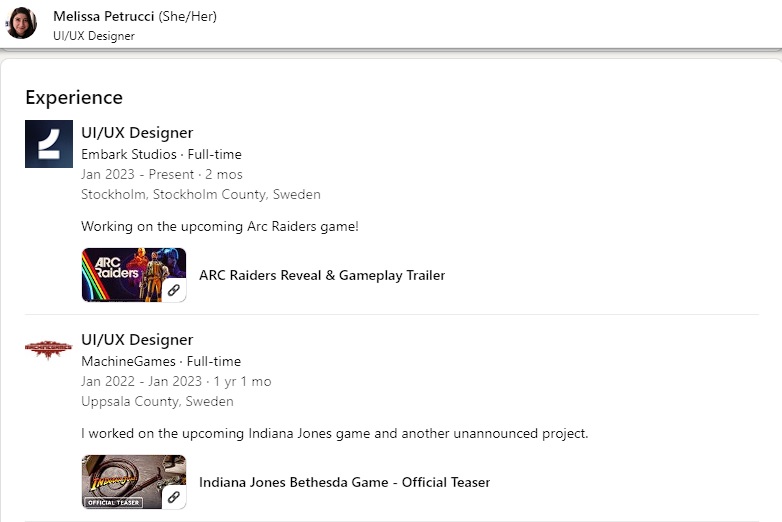Click the Uppsala County, Sweden location text
Viewport: 782px width, 522px height.
point(157,401)
